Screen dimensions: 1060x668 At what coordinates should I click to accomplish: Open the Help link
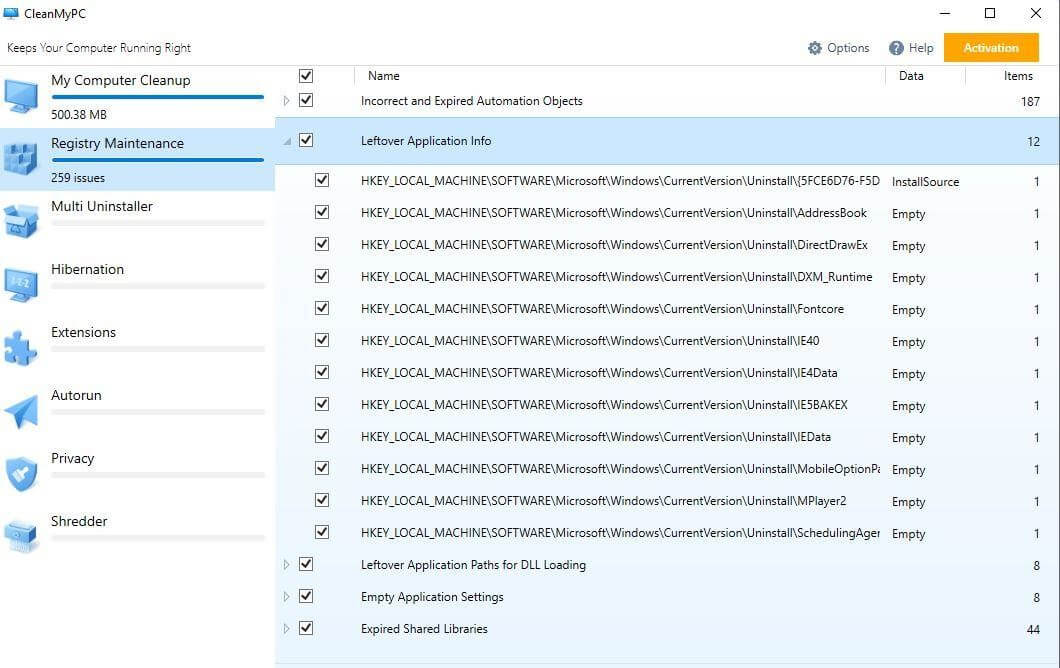[x=911, y=48]
